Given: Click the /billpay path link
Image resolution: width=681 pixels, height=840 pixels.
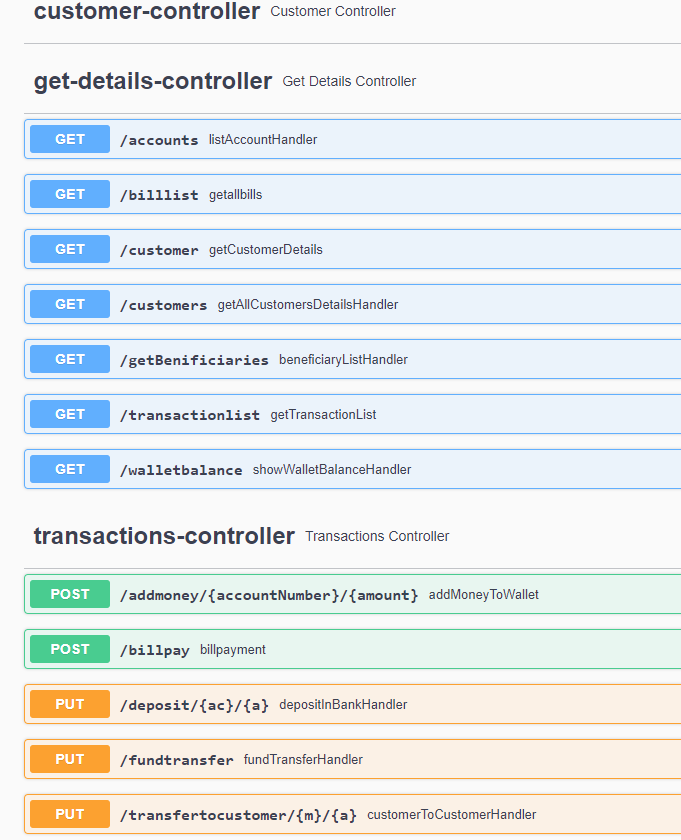Looking at the screenshot, I should (x=154, y=650).
